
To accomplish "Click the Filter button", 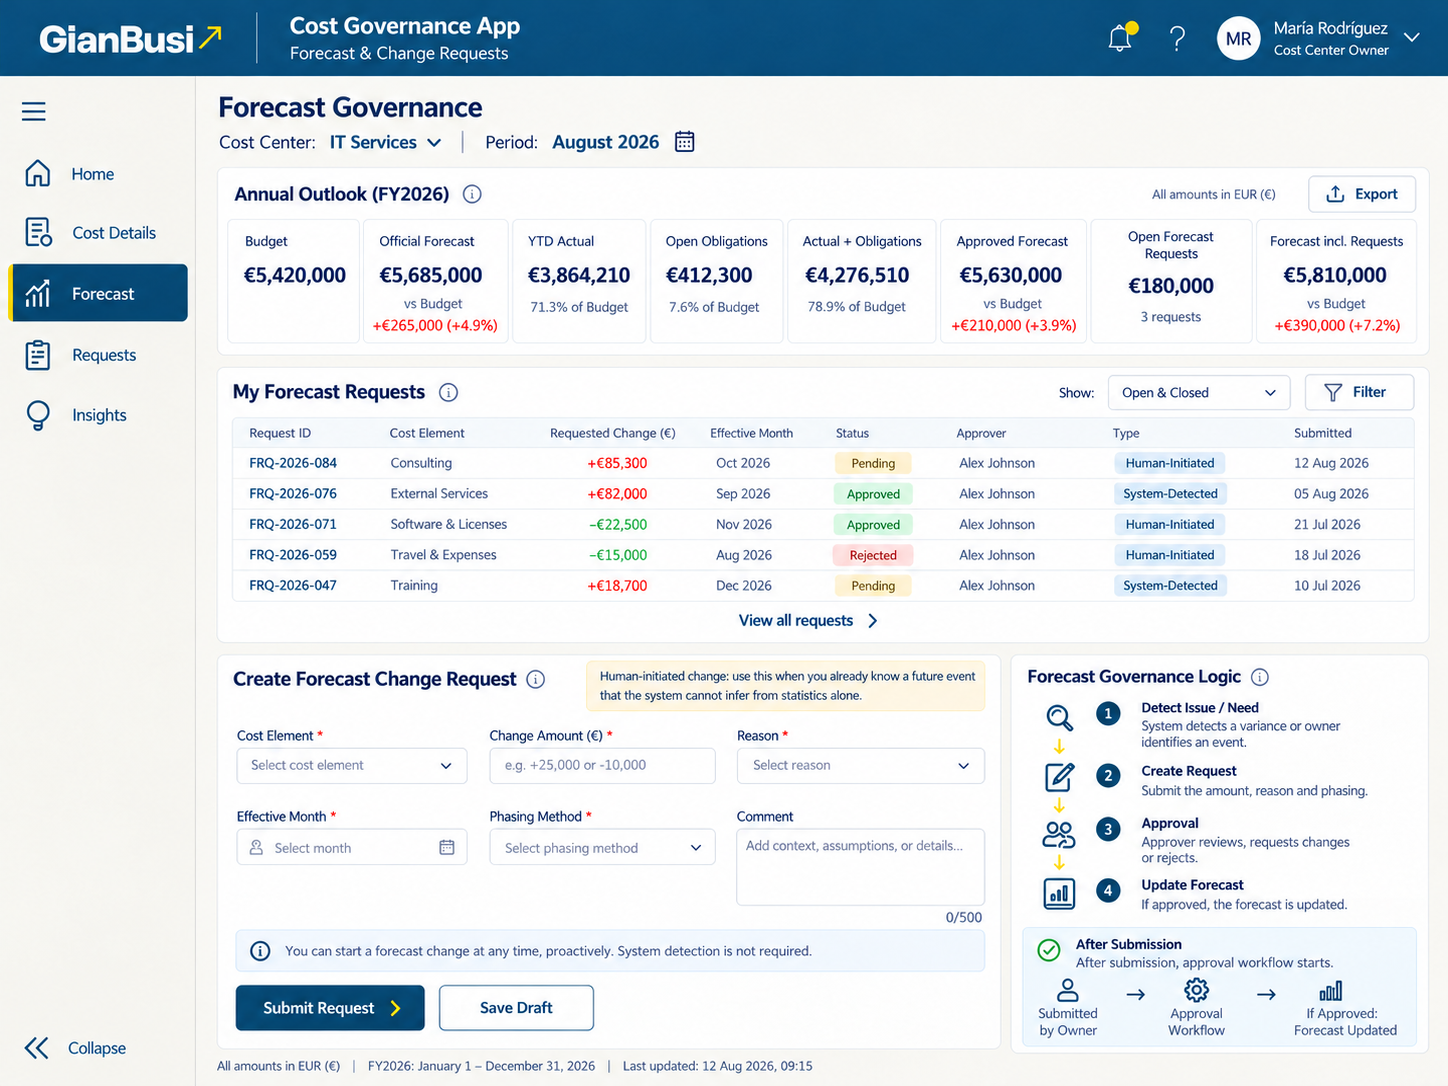I will (x=1359, y=392).
